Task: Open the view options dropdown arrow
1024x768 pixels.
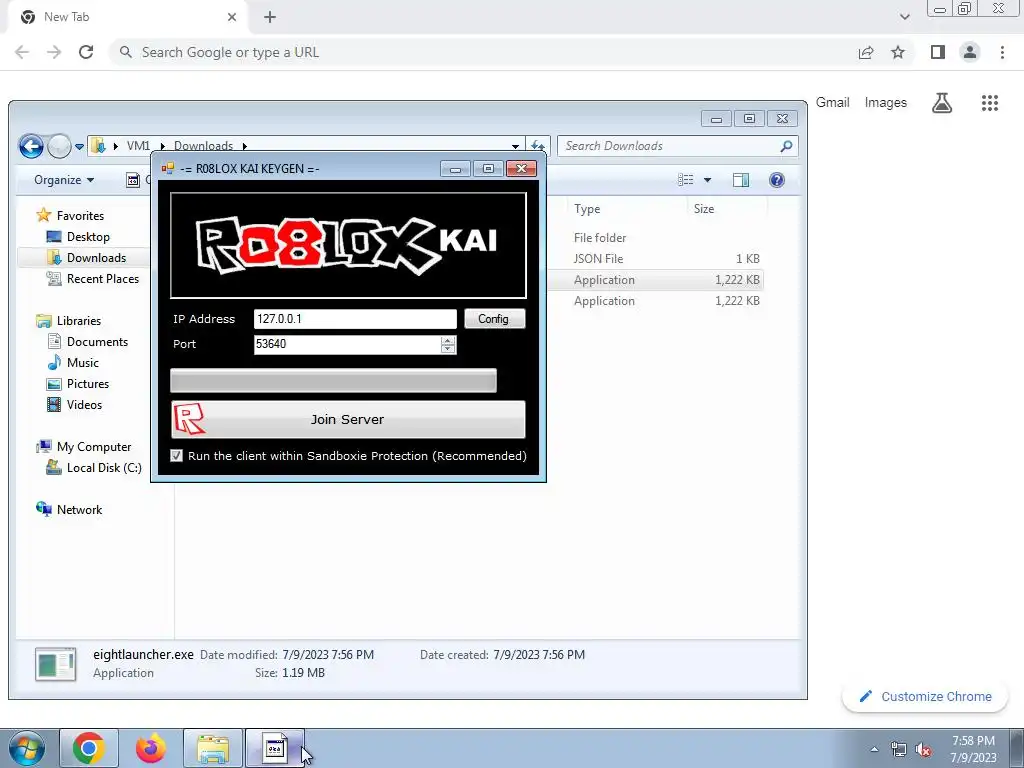Action: tap(707, 180)
